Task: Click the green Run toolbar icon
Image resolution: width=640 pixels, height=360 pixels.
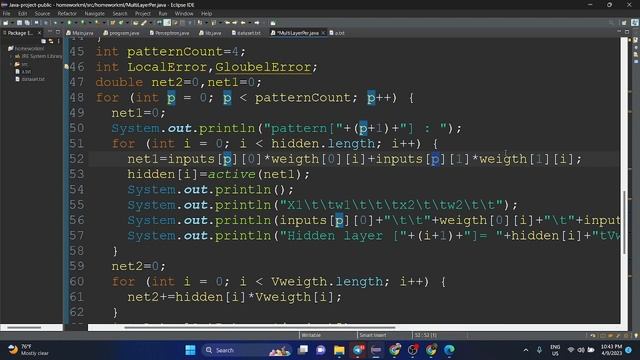Action: tap(69, 23)
